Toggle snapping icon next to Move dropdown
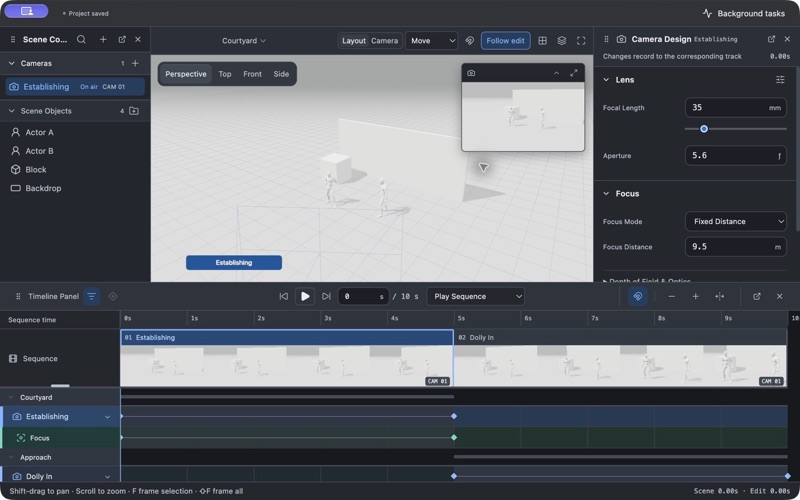 [x=469, y=41]
